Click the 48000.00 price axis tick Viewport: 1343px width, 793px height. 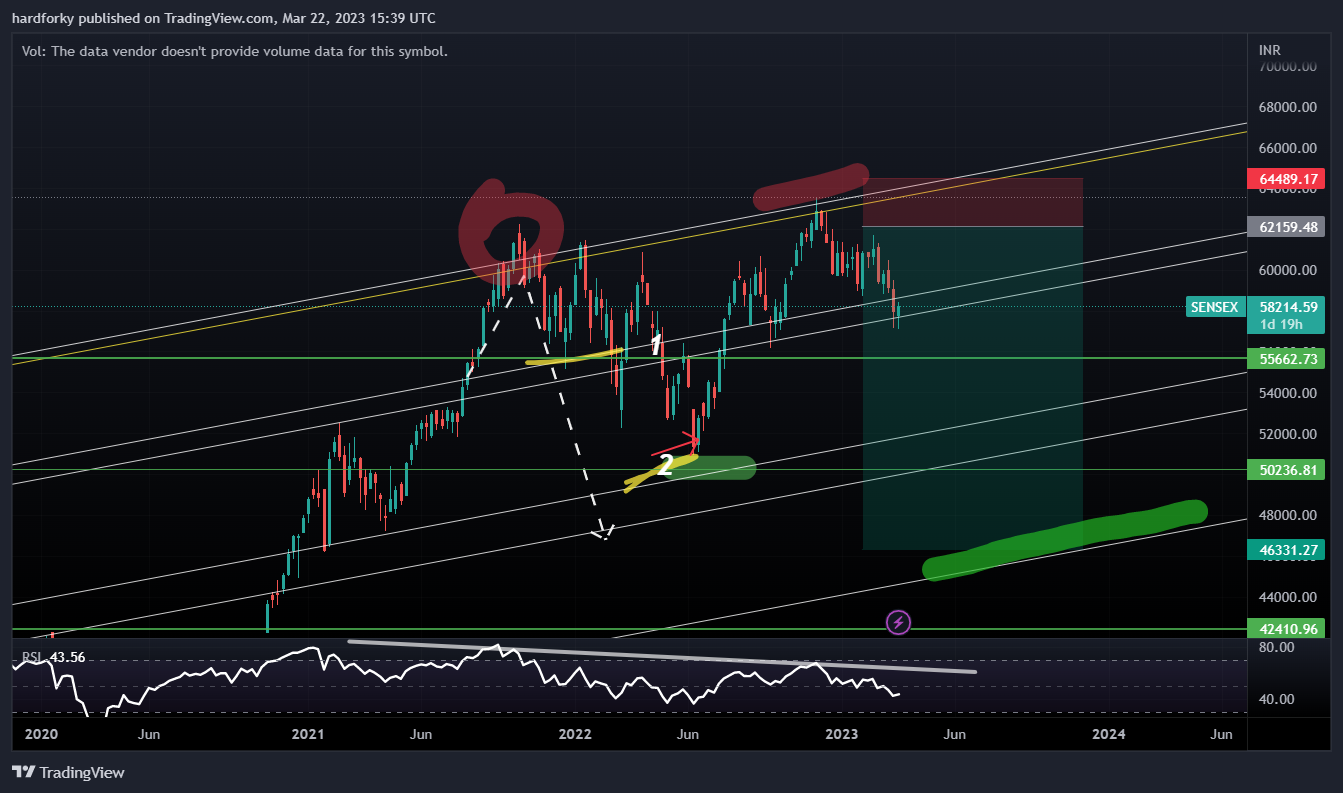[1290, 515]
